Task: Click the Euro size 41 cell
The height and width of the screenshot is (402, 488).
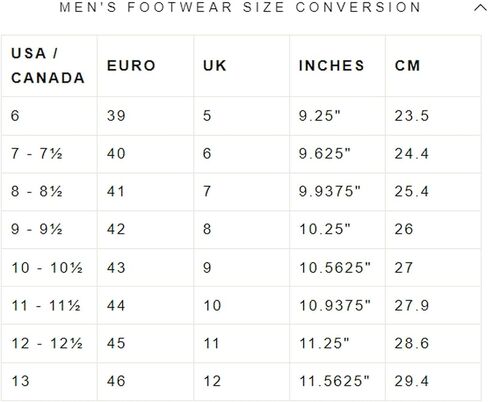Action: click(x=145, y=192)
